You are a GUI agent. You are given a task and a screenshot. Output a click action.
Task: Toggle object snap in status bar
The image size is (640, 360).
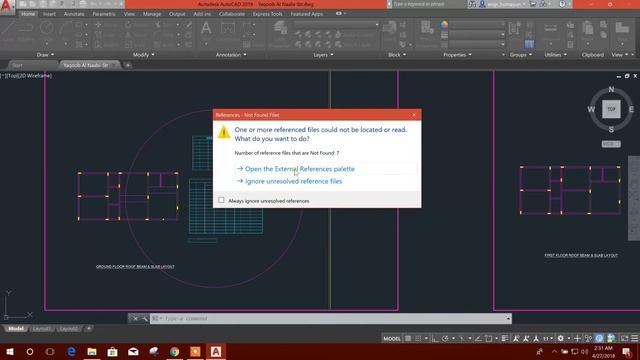tap(489, 338)
